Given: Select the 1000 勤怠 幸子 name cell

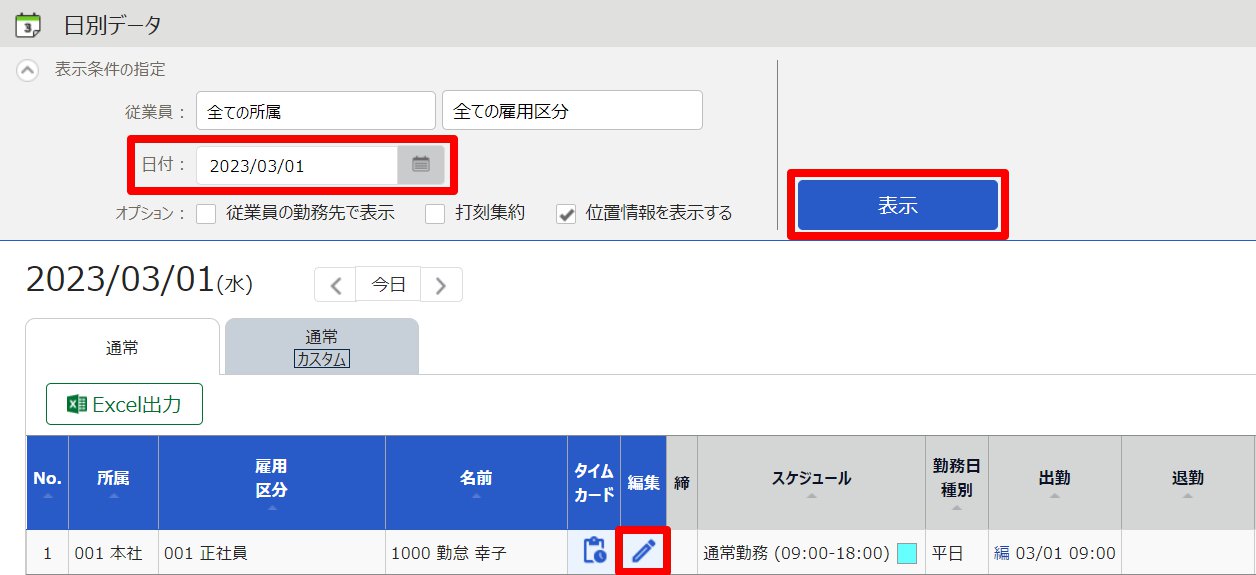Looking at the screenshot, I should pyautogui.click(x=476, y=553).
